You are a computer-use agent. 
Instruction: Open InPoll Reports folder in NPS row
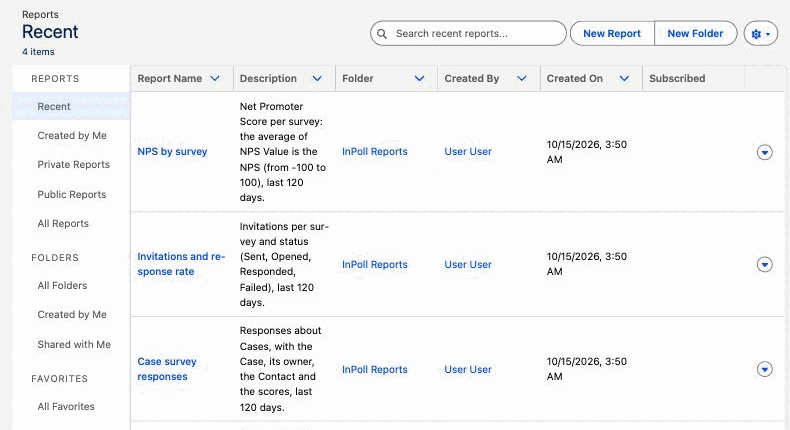point(375,152)
